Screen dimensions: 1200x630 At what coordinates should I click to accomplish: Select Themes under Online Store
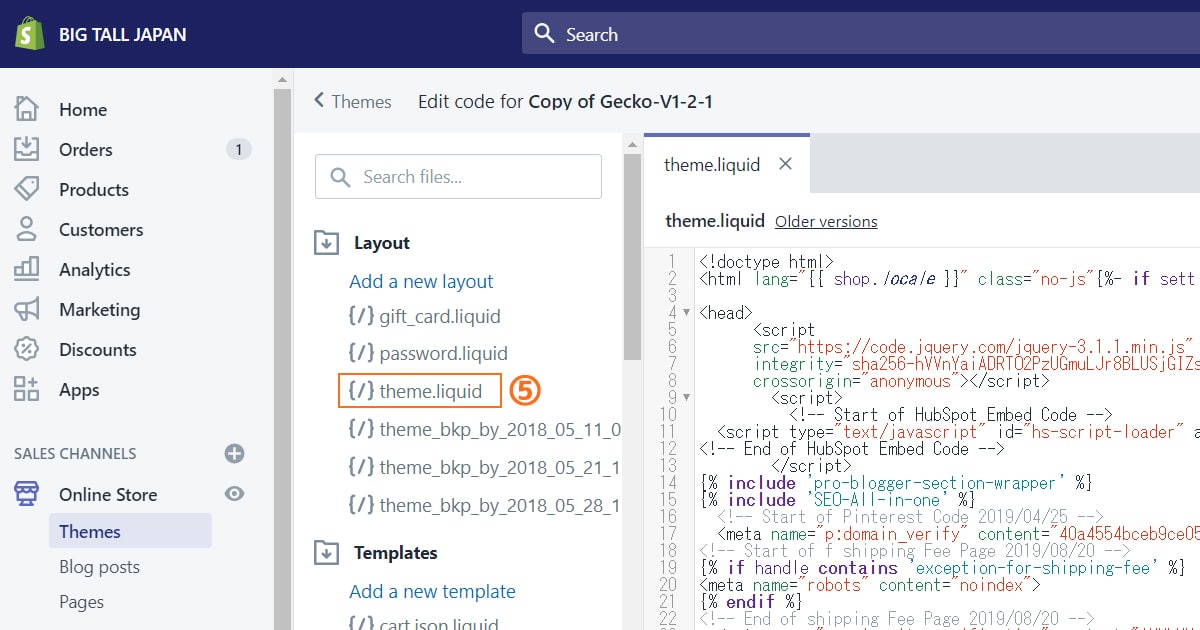130,531
